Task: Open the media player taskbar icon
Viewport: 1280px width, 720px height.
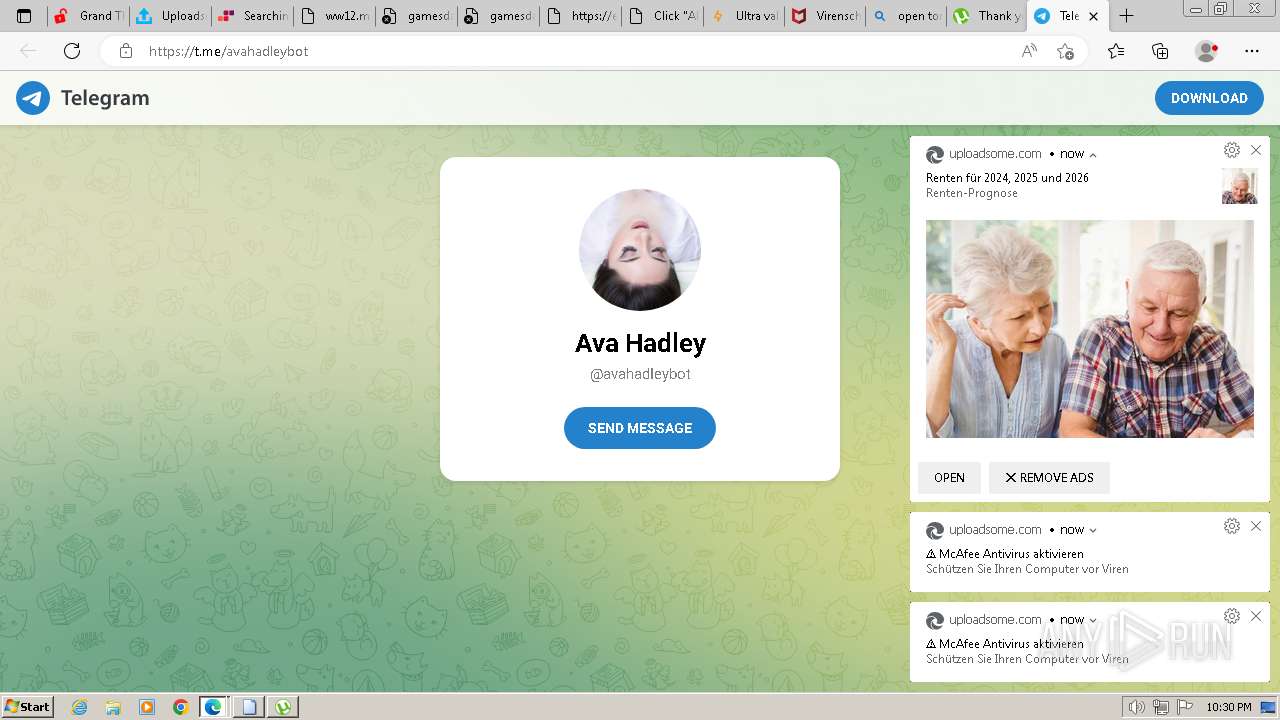Action: 147,707
